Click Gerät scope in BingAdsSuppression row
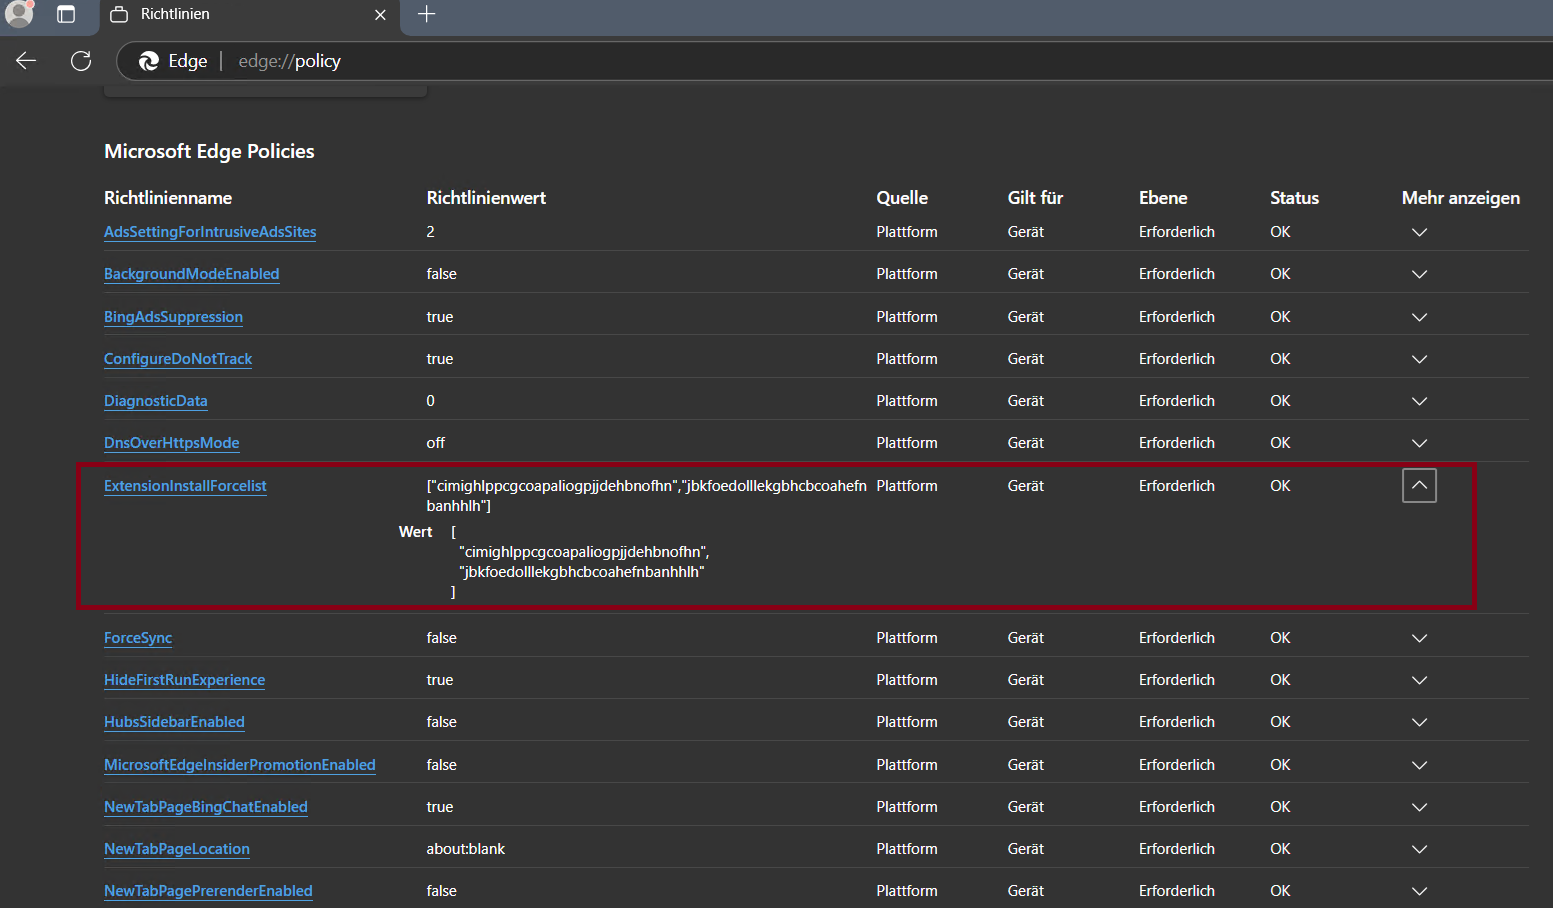The width and height of the screenshot is (1553, 908). (x=1026, y=317)
